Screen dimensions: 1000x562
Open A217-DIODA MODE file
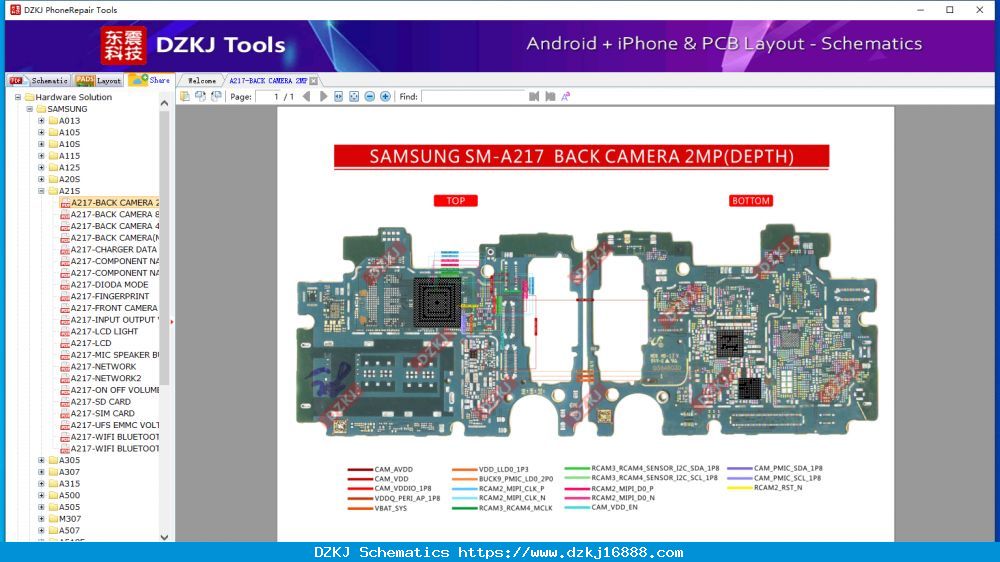pyautogui.click(x=109, y=285)
